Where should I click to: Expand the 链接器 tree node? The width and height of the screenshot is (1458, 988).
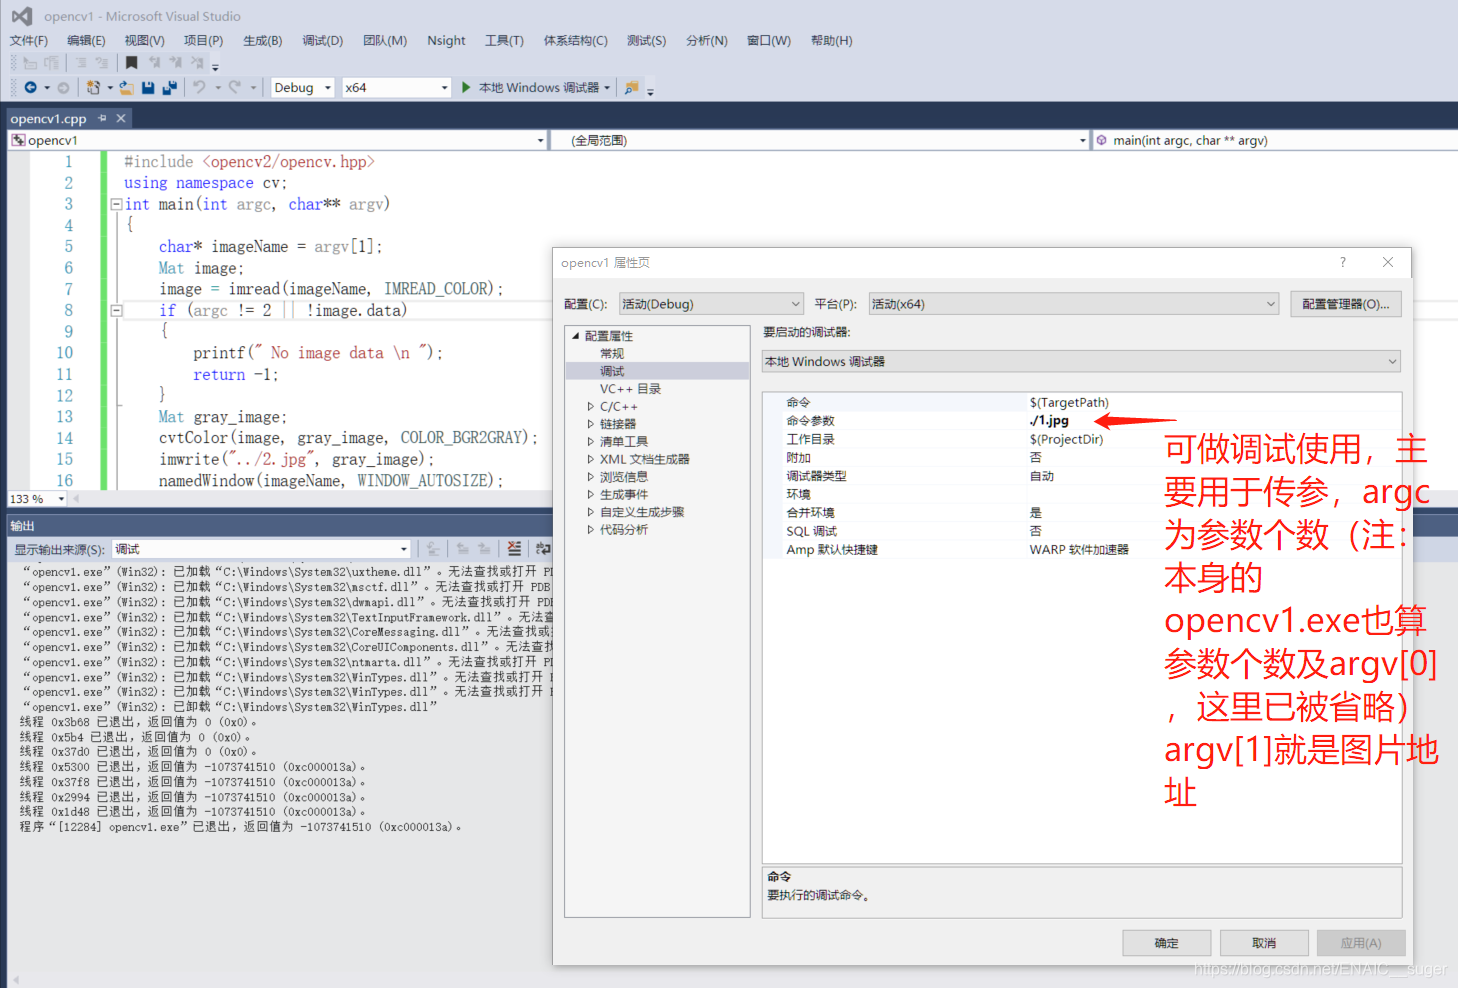click(x=590, y=424)
